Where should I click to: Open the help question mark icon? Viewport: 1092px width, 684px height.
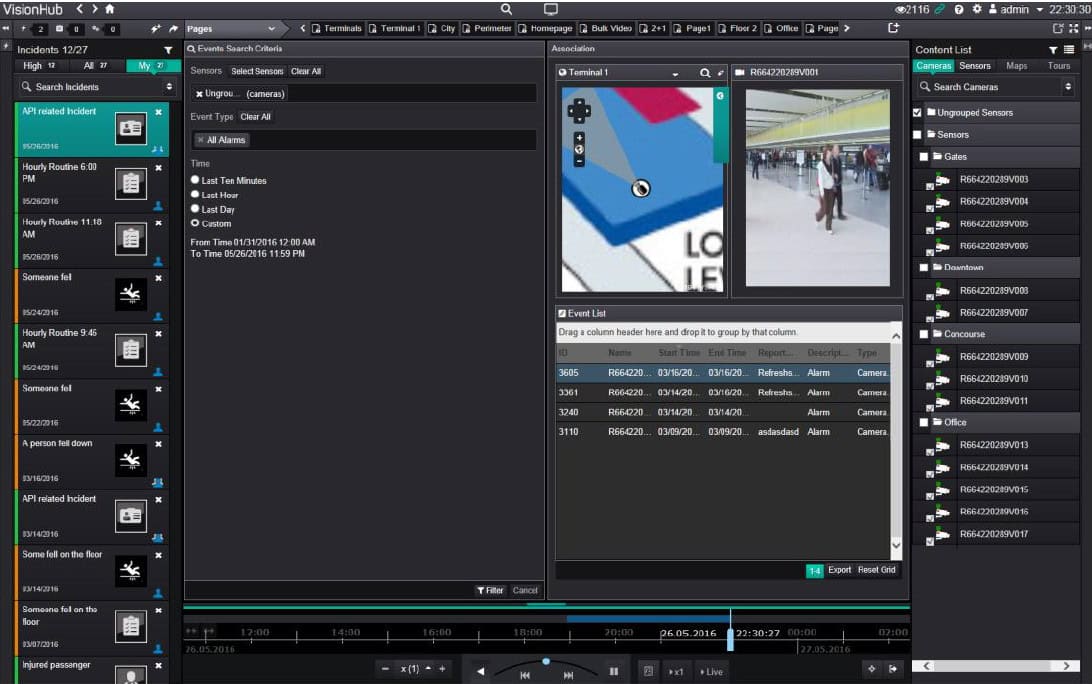[x=959, y=9]
